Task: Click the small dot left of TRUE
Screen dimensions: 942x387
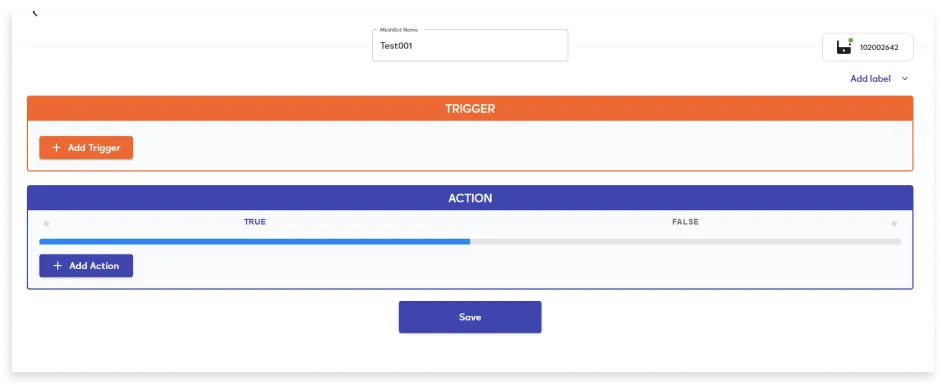Action: click(x=46, y=224)
